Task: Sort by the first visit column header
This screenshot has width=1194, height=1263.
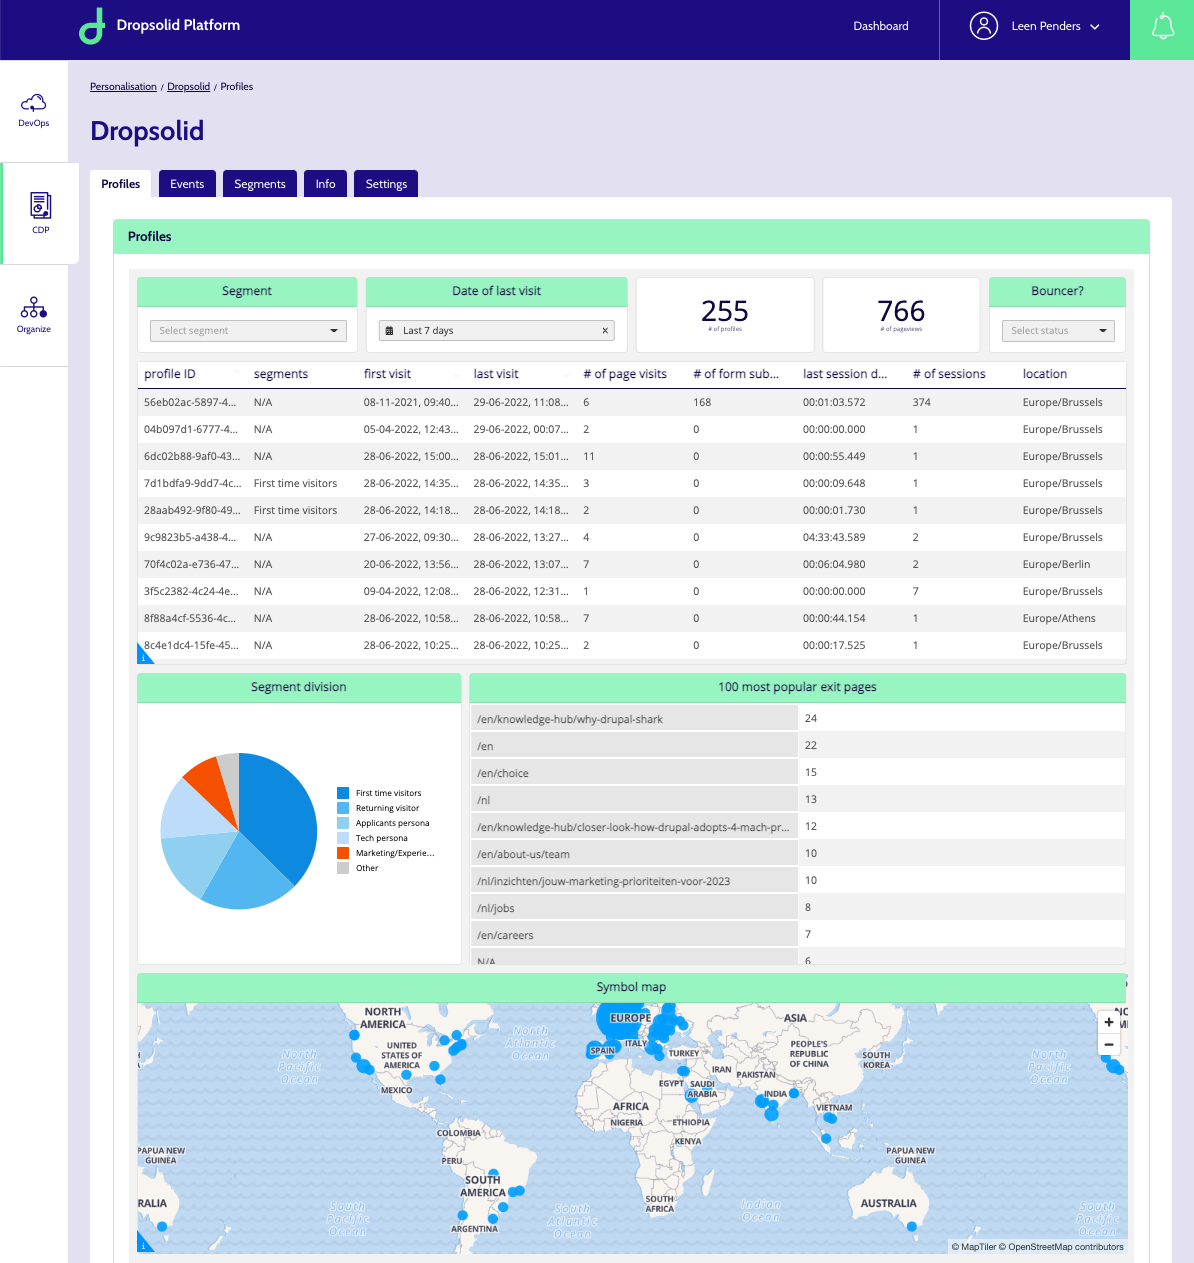Action: pos(387,374)
